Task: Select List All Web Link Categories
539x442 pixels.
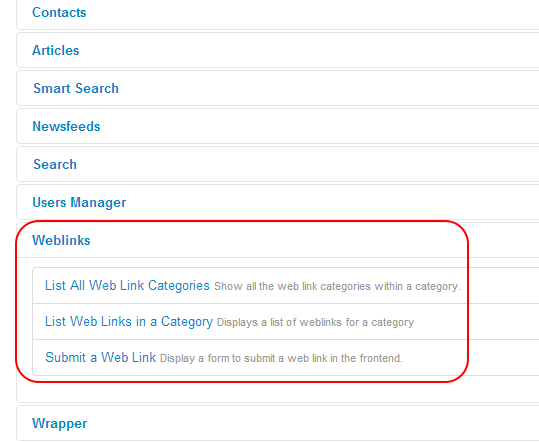Action: [127, 286]
